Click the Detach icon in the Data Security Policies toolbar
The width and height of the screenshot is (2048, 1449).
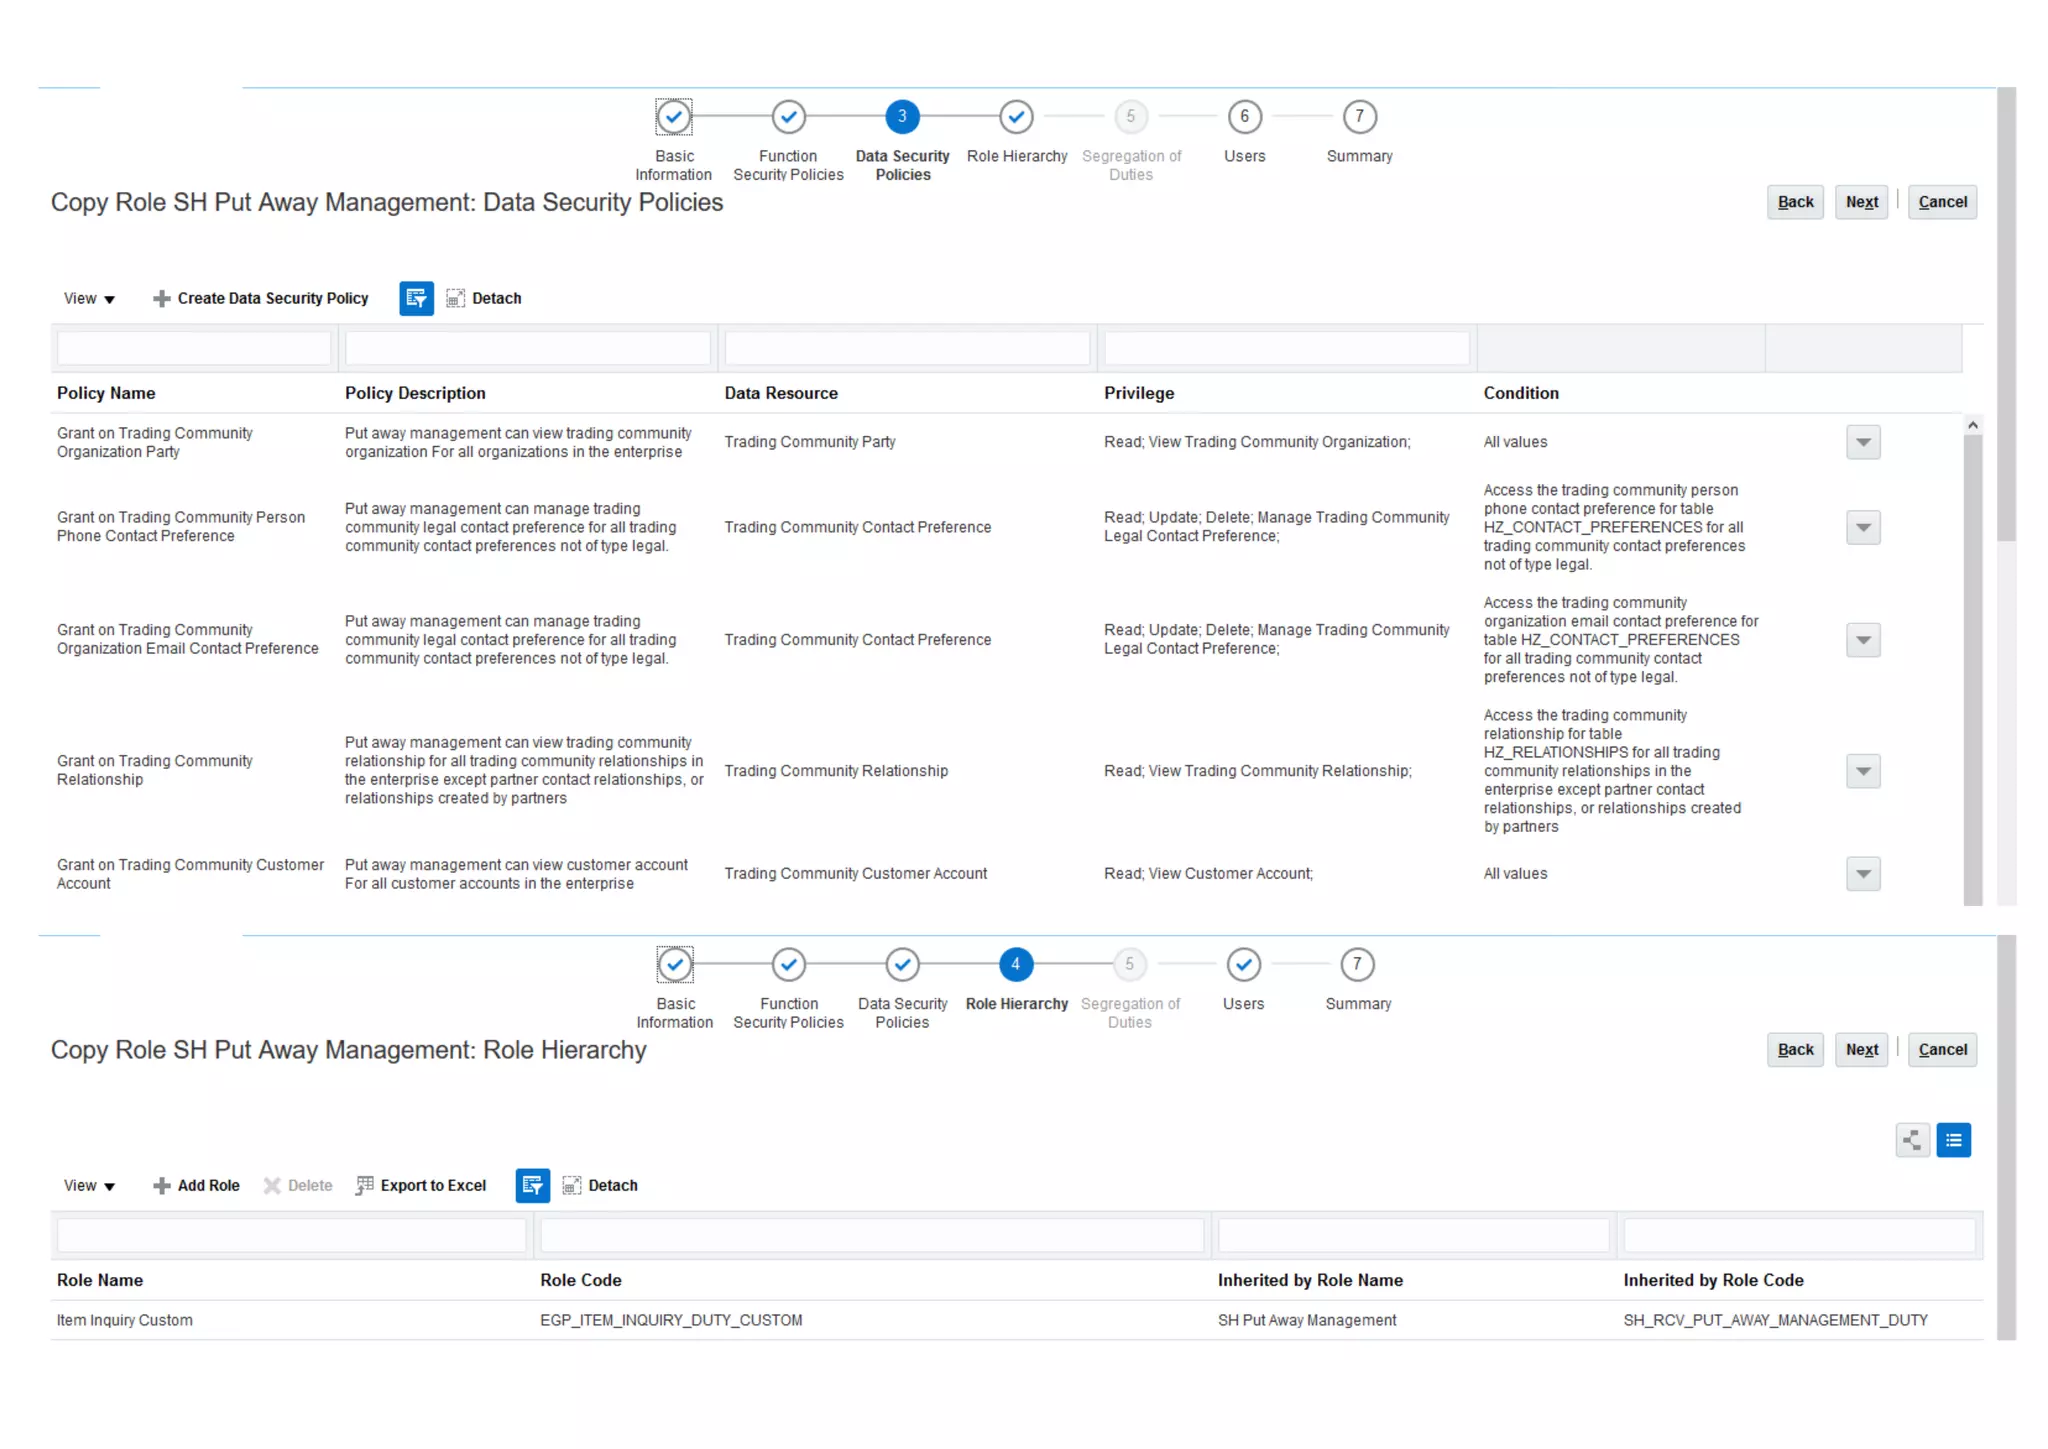[456, 298]
